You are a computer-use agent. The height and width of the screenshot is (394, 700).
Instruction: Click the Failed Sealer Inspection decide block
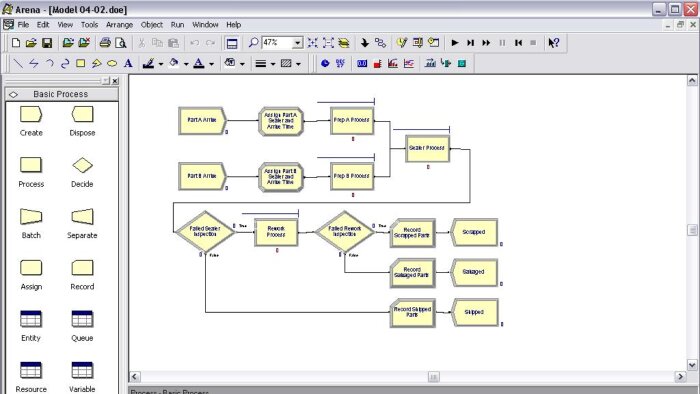tap(205, 232)
